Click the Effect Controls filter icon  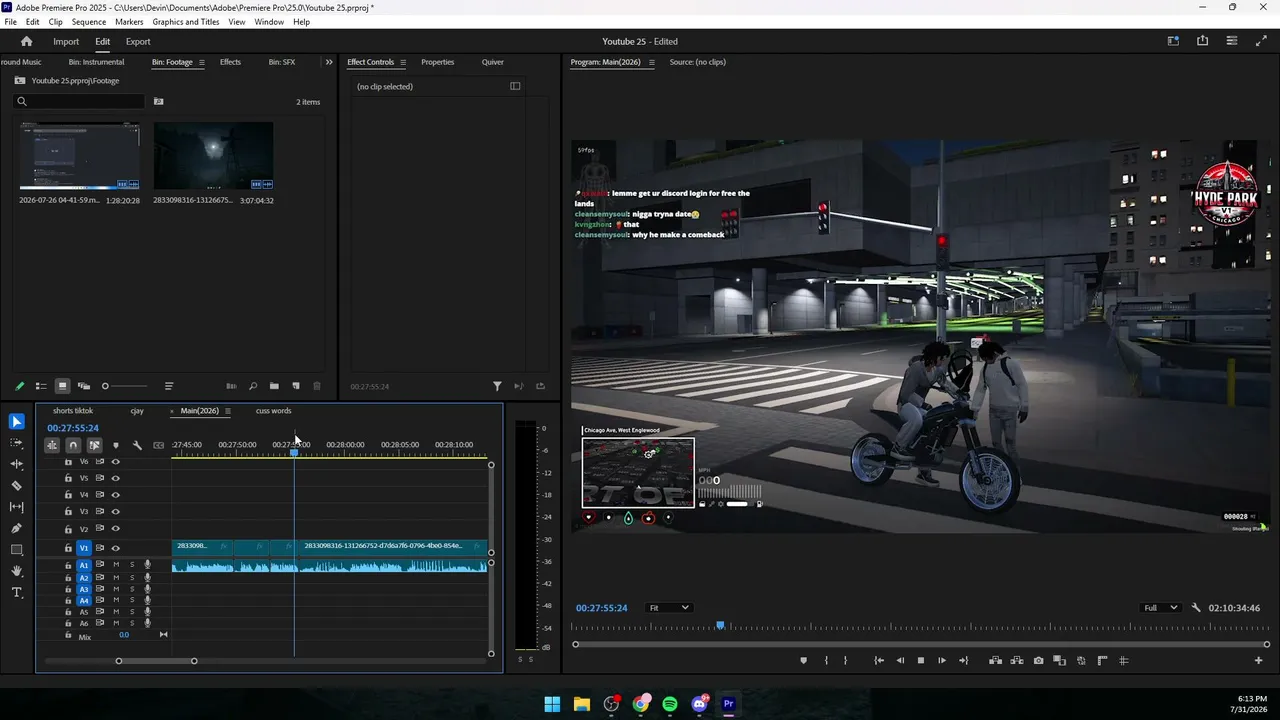tap(497, 386)
